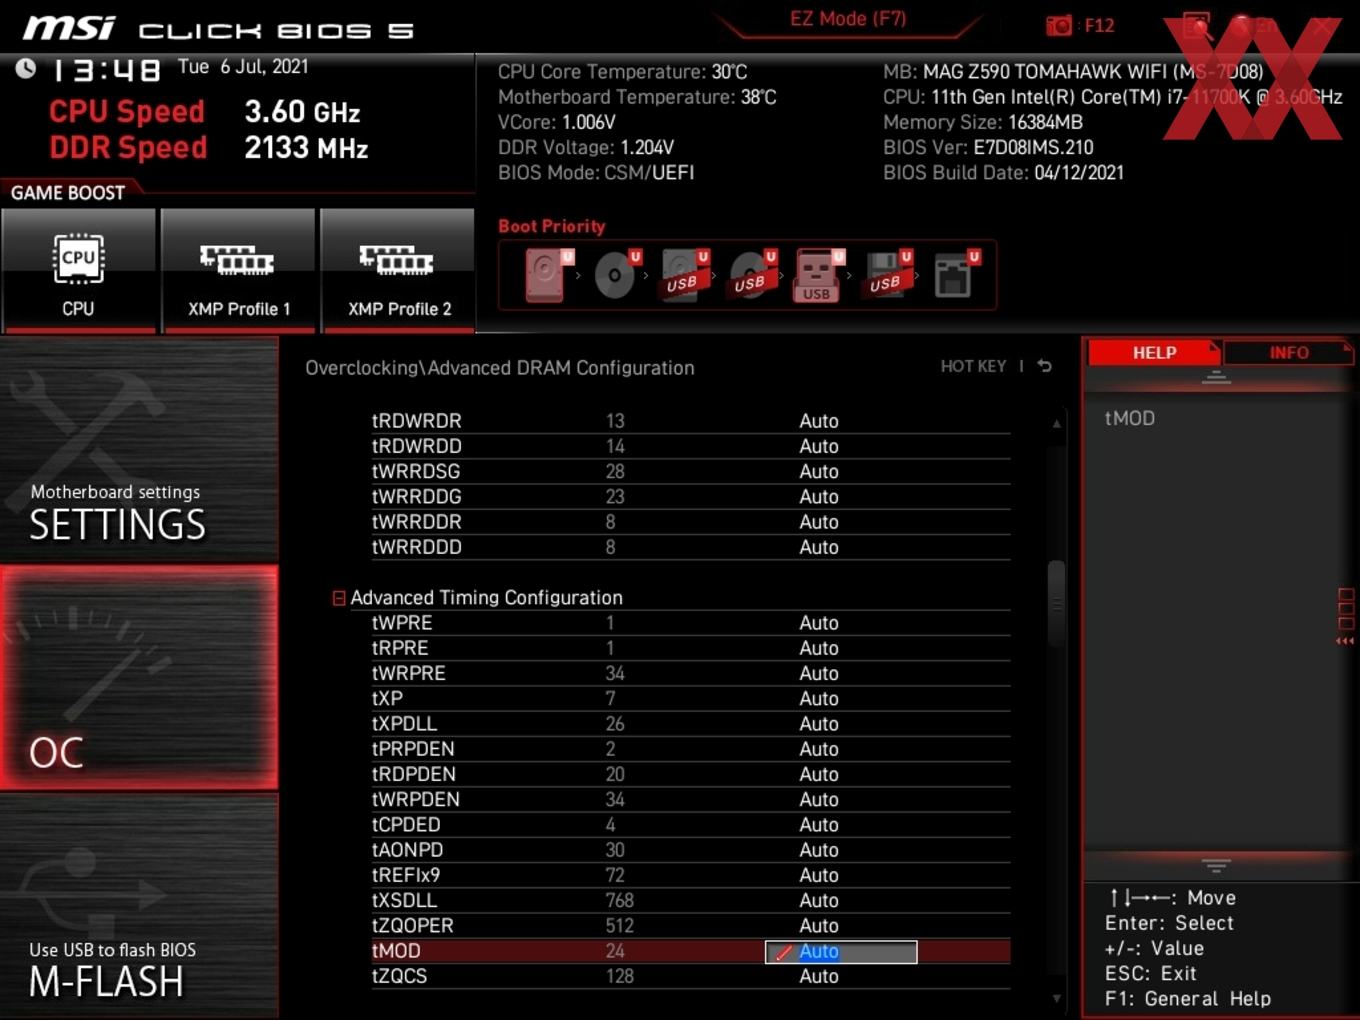Open the M-FLASH BIOS flashing section
The height and width of the screenshot is (1020, 1360).
(x=139, y=906)
